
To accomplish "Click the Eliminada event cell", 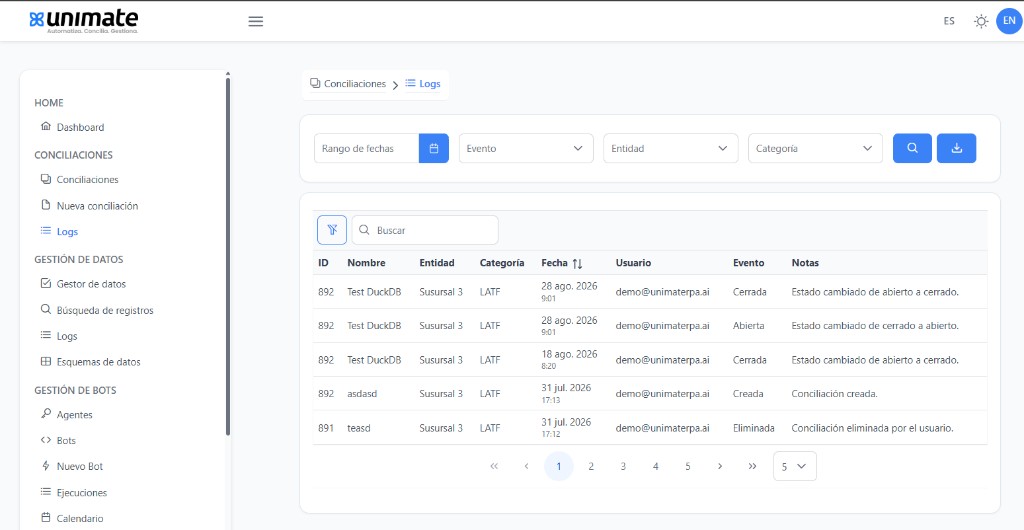I will point(754,428).
